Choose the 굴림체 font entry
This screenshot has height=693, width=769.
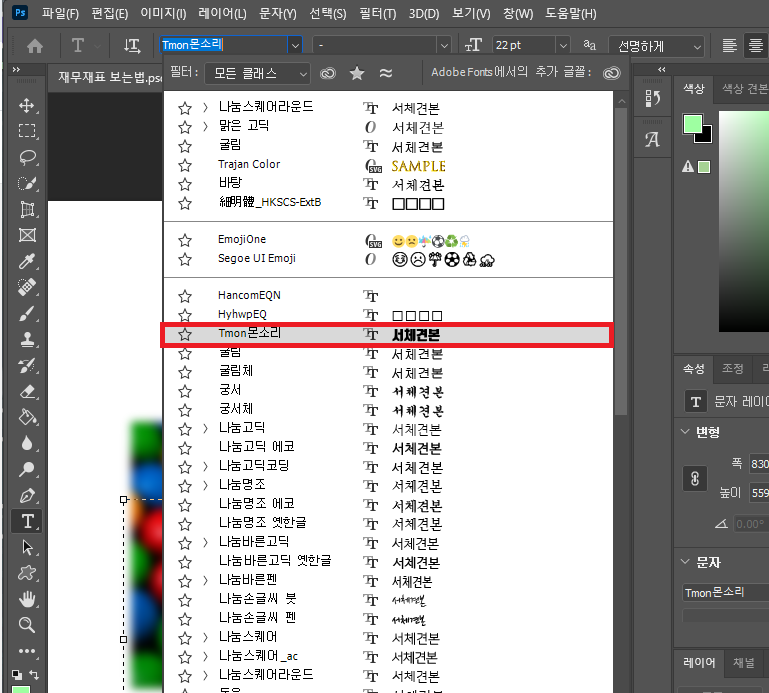[x=387, y=372]
